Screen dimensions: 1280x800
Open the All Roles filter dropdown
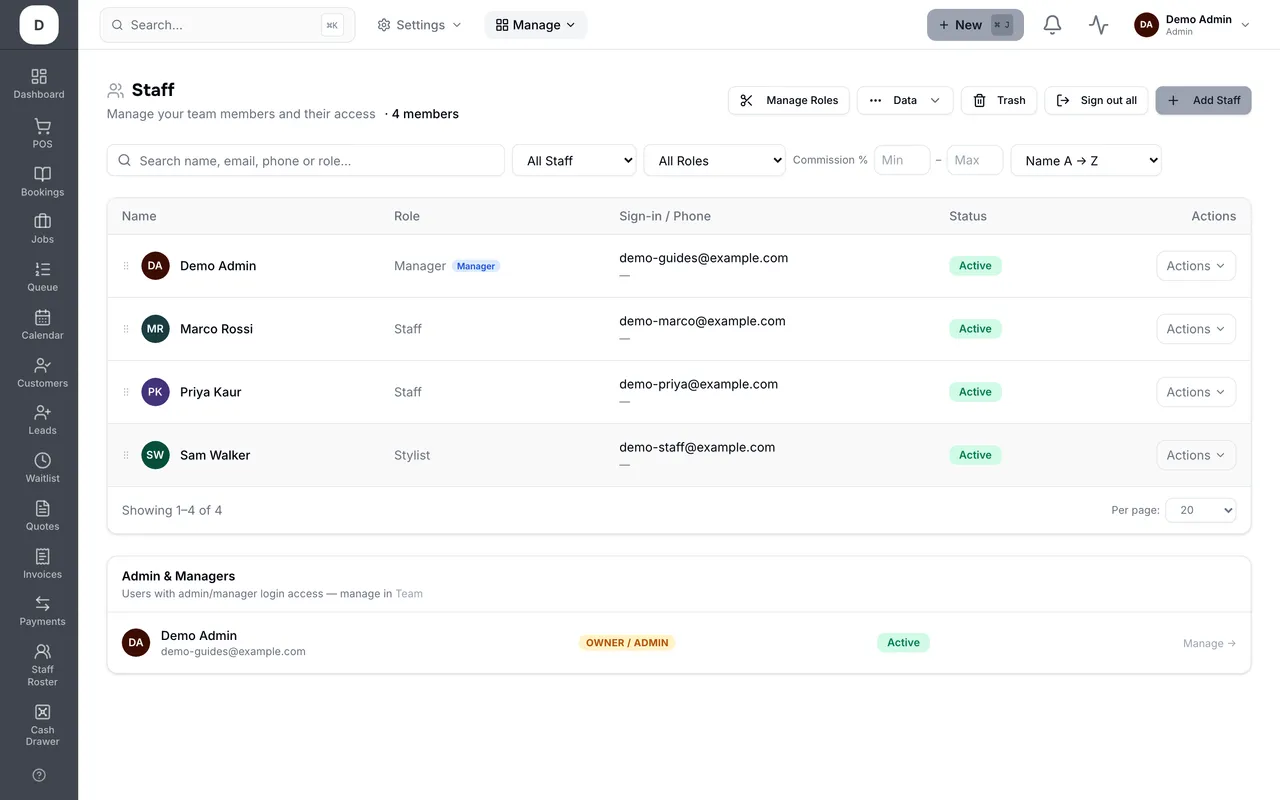(x=715, y=160)
